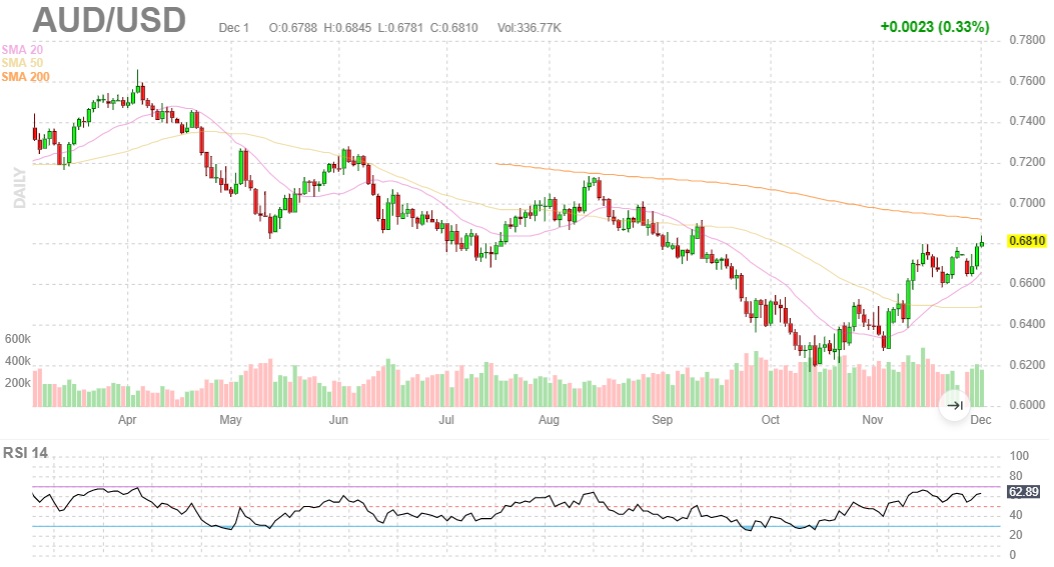Click the yellow 0.6810 current price tag
1054x567 pixels.
coord(1026,241)
